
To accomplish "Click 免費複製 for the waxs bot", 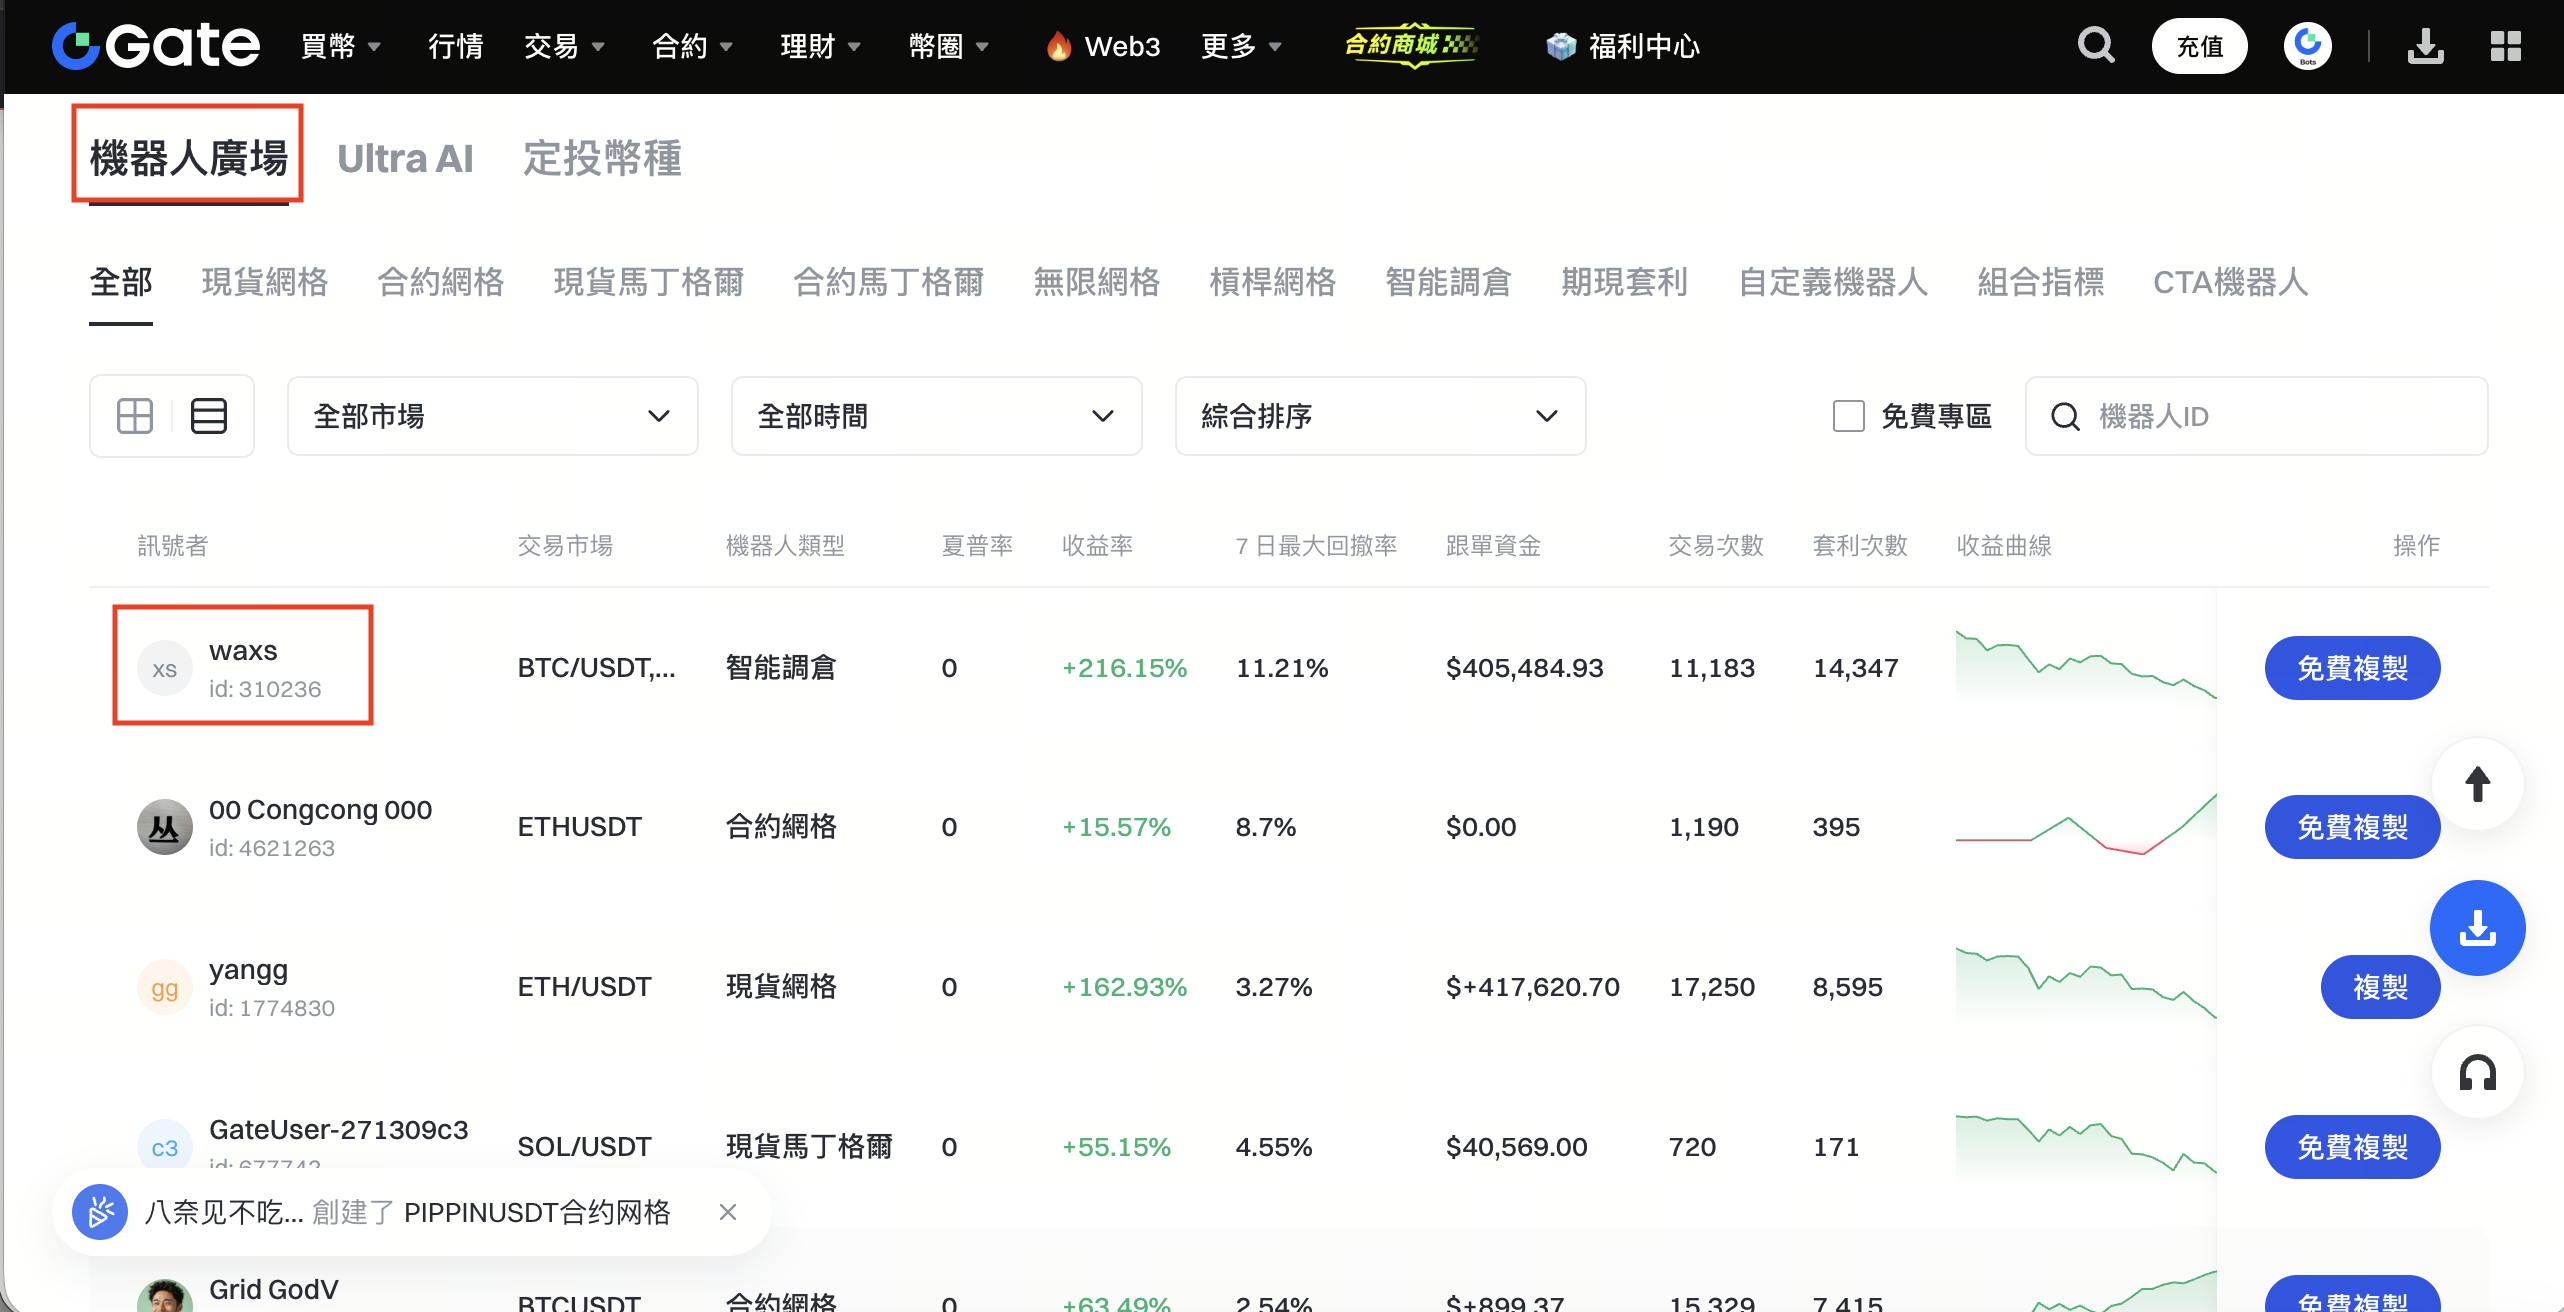I will [2352, 668].
